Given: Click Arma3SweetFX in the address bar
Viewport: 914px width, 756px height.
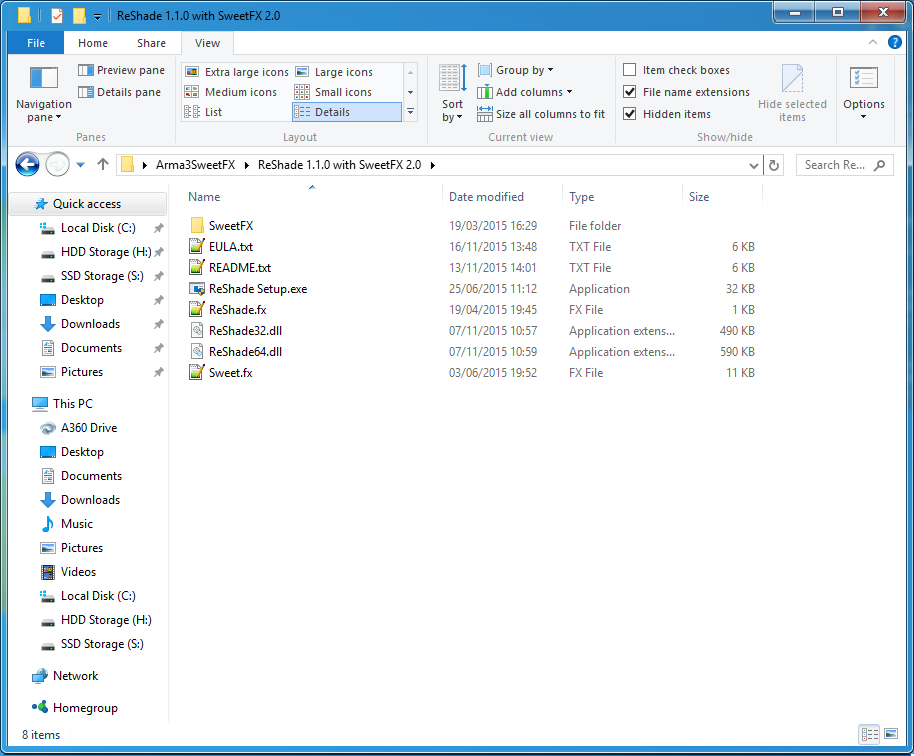Looking at the screenshot, I should pyautogui.click(x=195, y=165).
